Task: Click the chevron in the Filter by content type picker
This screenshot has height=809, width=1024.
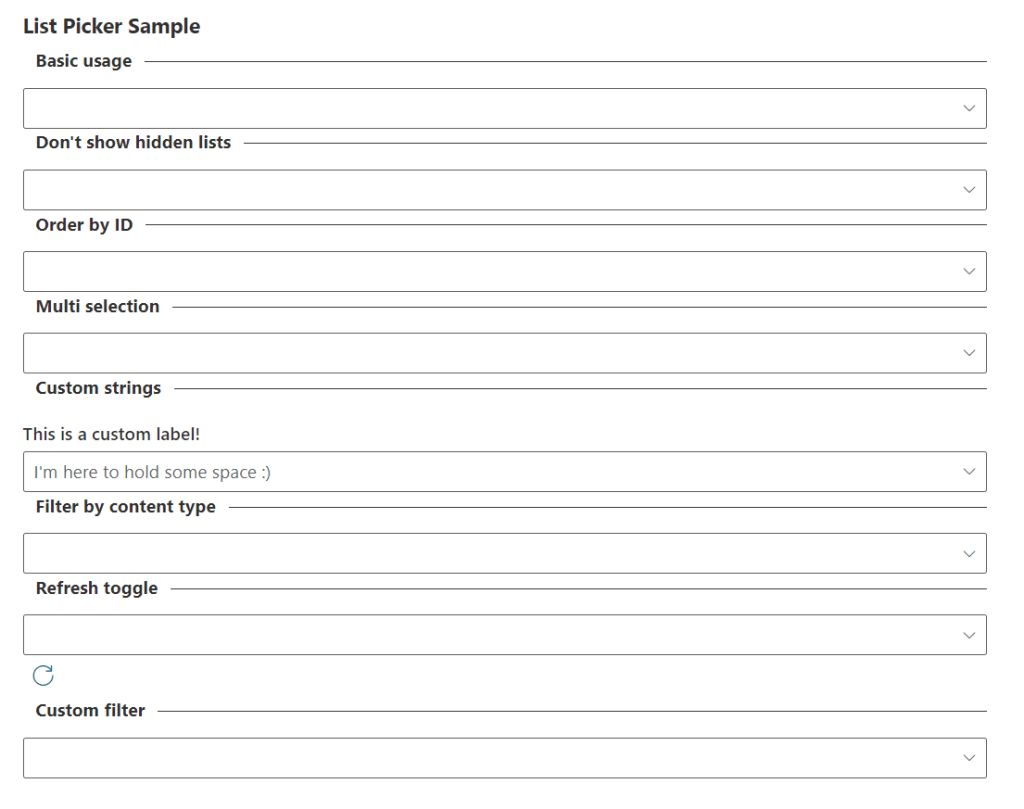Action: click(x=968, y=553)
